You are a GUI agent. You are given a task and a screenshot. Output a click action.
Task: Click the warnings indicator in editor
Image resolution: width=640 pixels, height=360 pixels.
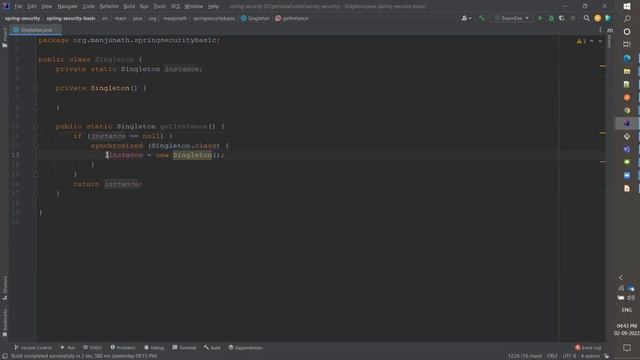pos(581,41)
